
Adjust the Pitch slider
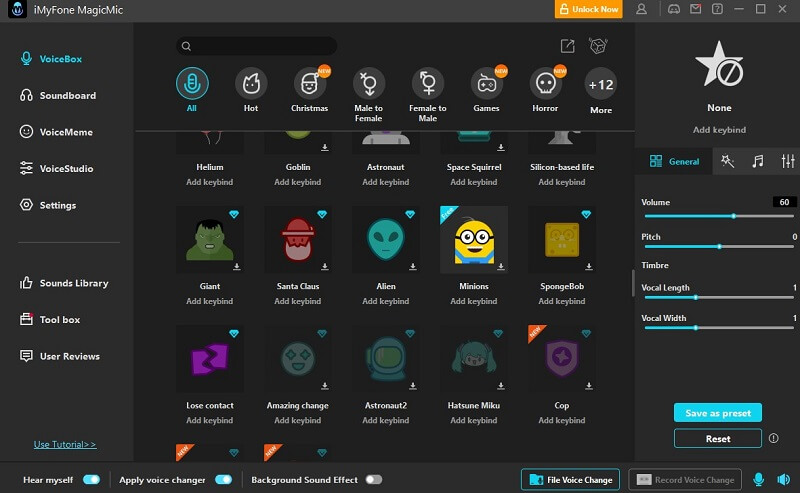click(x=719, y=247)
